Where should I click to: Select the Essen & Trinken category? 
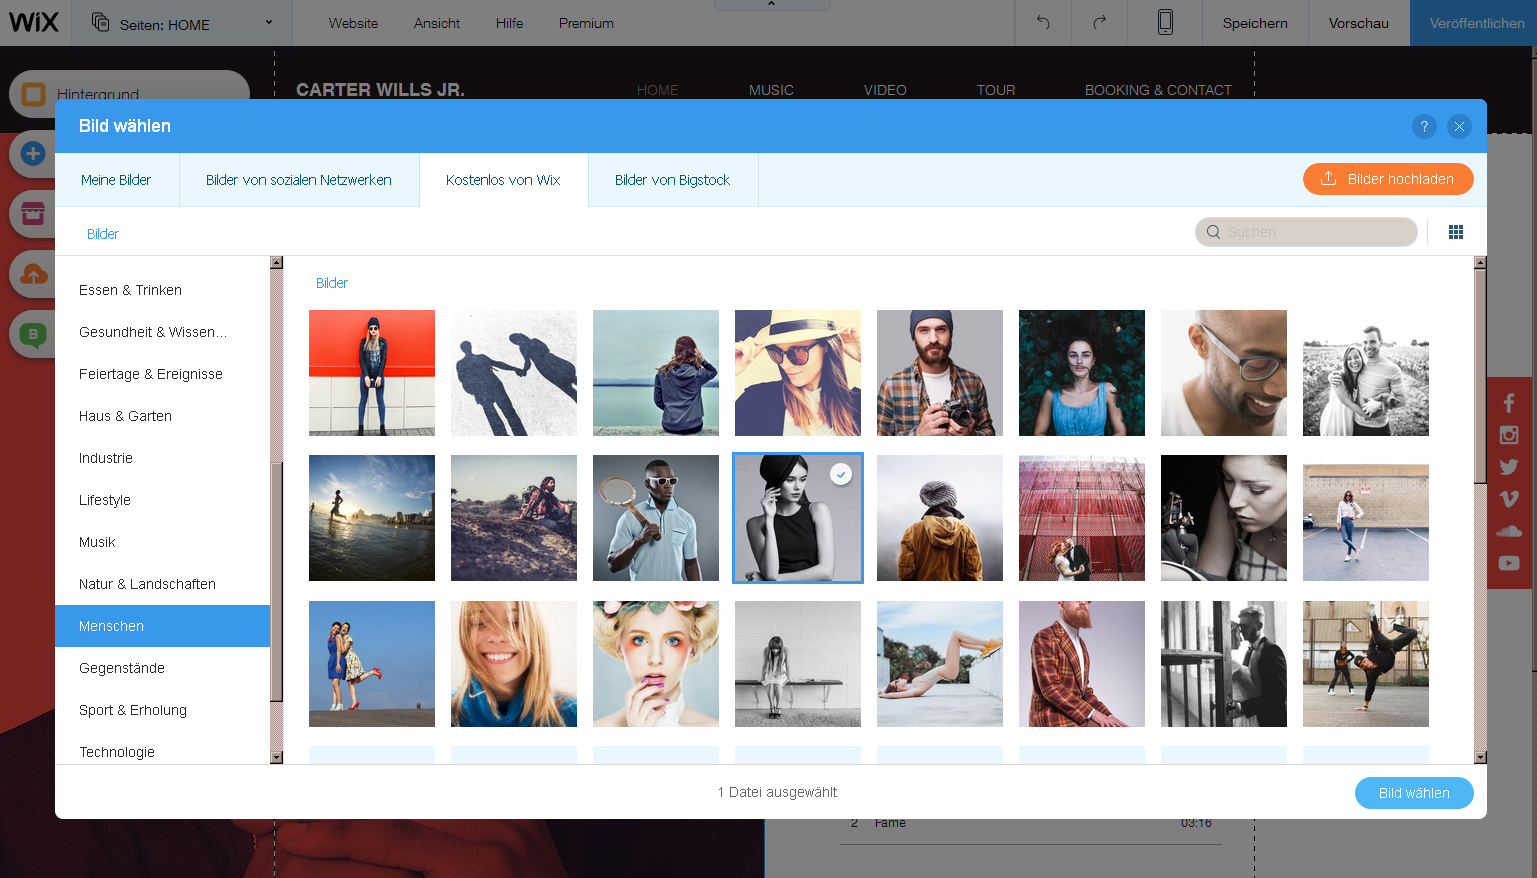point(162,290)
